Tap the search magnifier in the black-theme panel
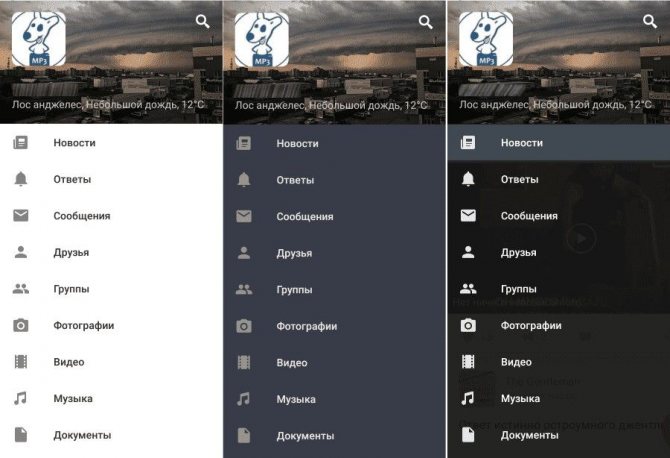The height and width of the screenshot is (458, 670). click(x=650, y=21)
